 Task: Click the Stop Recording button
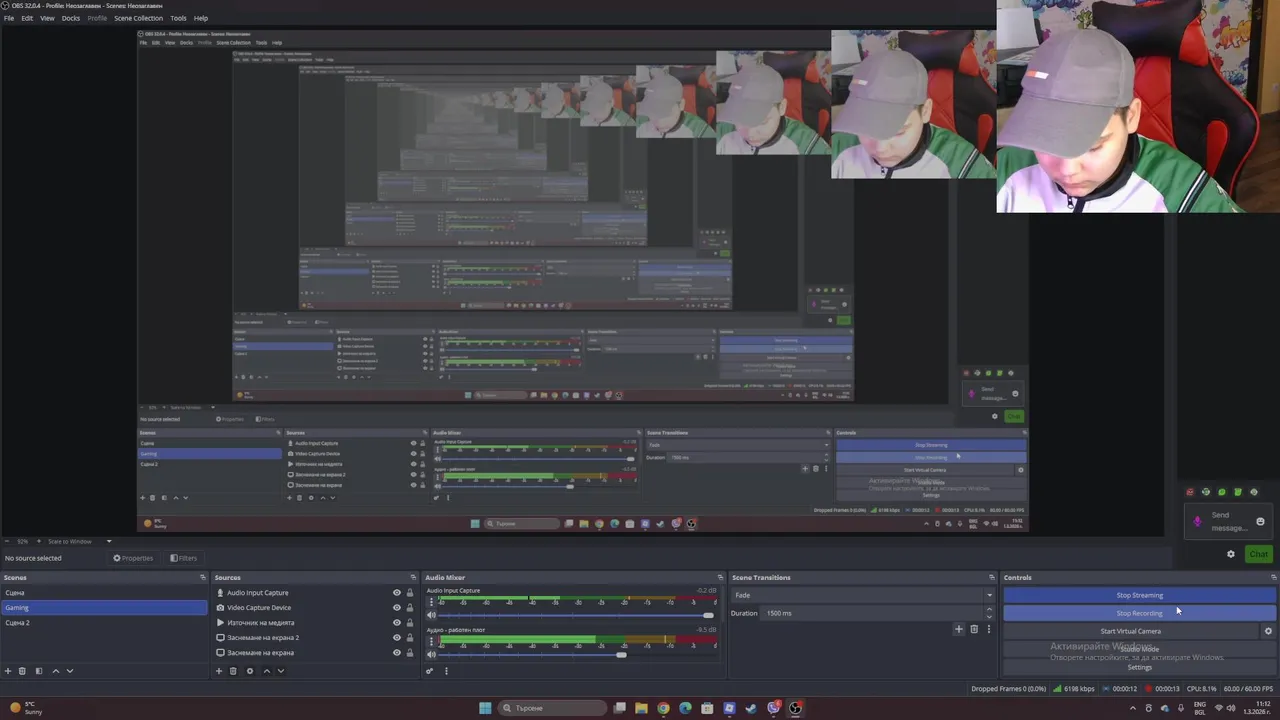coord(1140,613)
